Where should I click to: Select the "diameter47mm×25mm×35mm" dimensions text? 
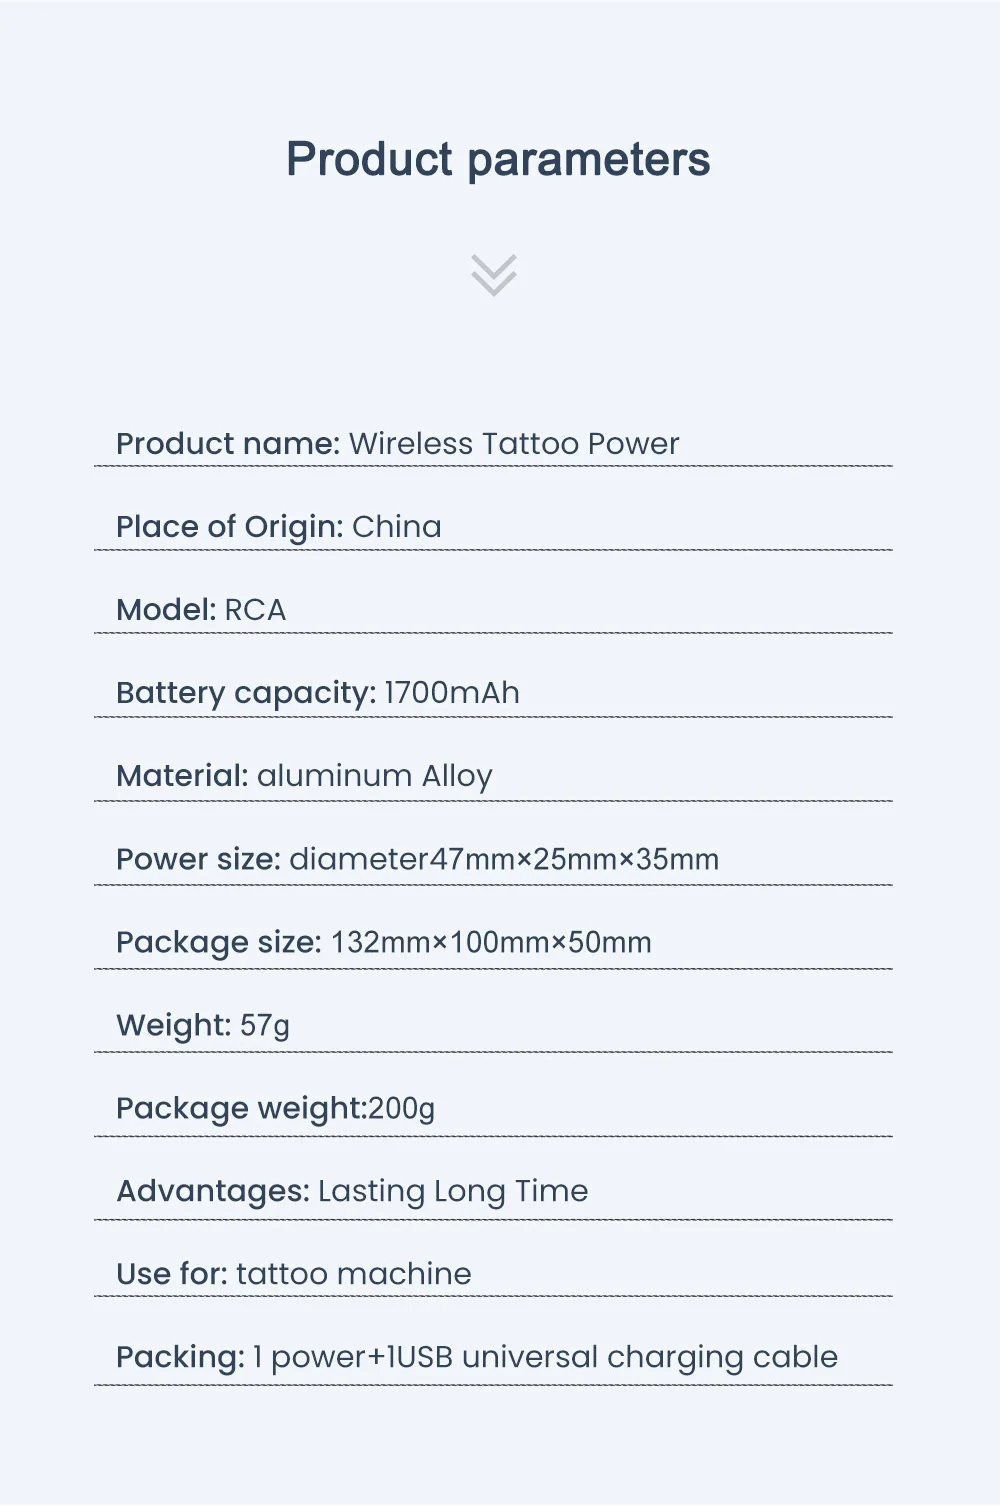(x=504, y=859)
